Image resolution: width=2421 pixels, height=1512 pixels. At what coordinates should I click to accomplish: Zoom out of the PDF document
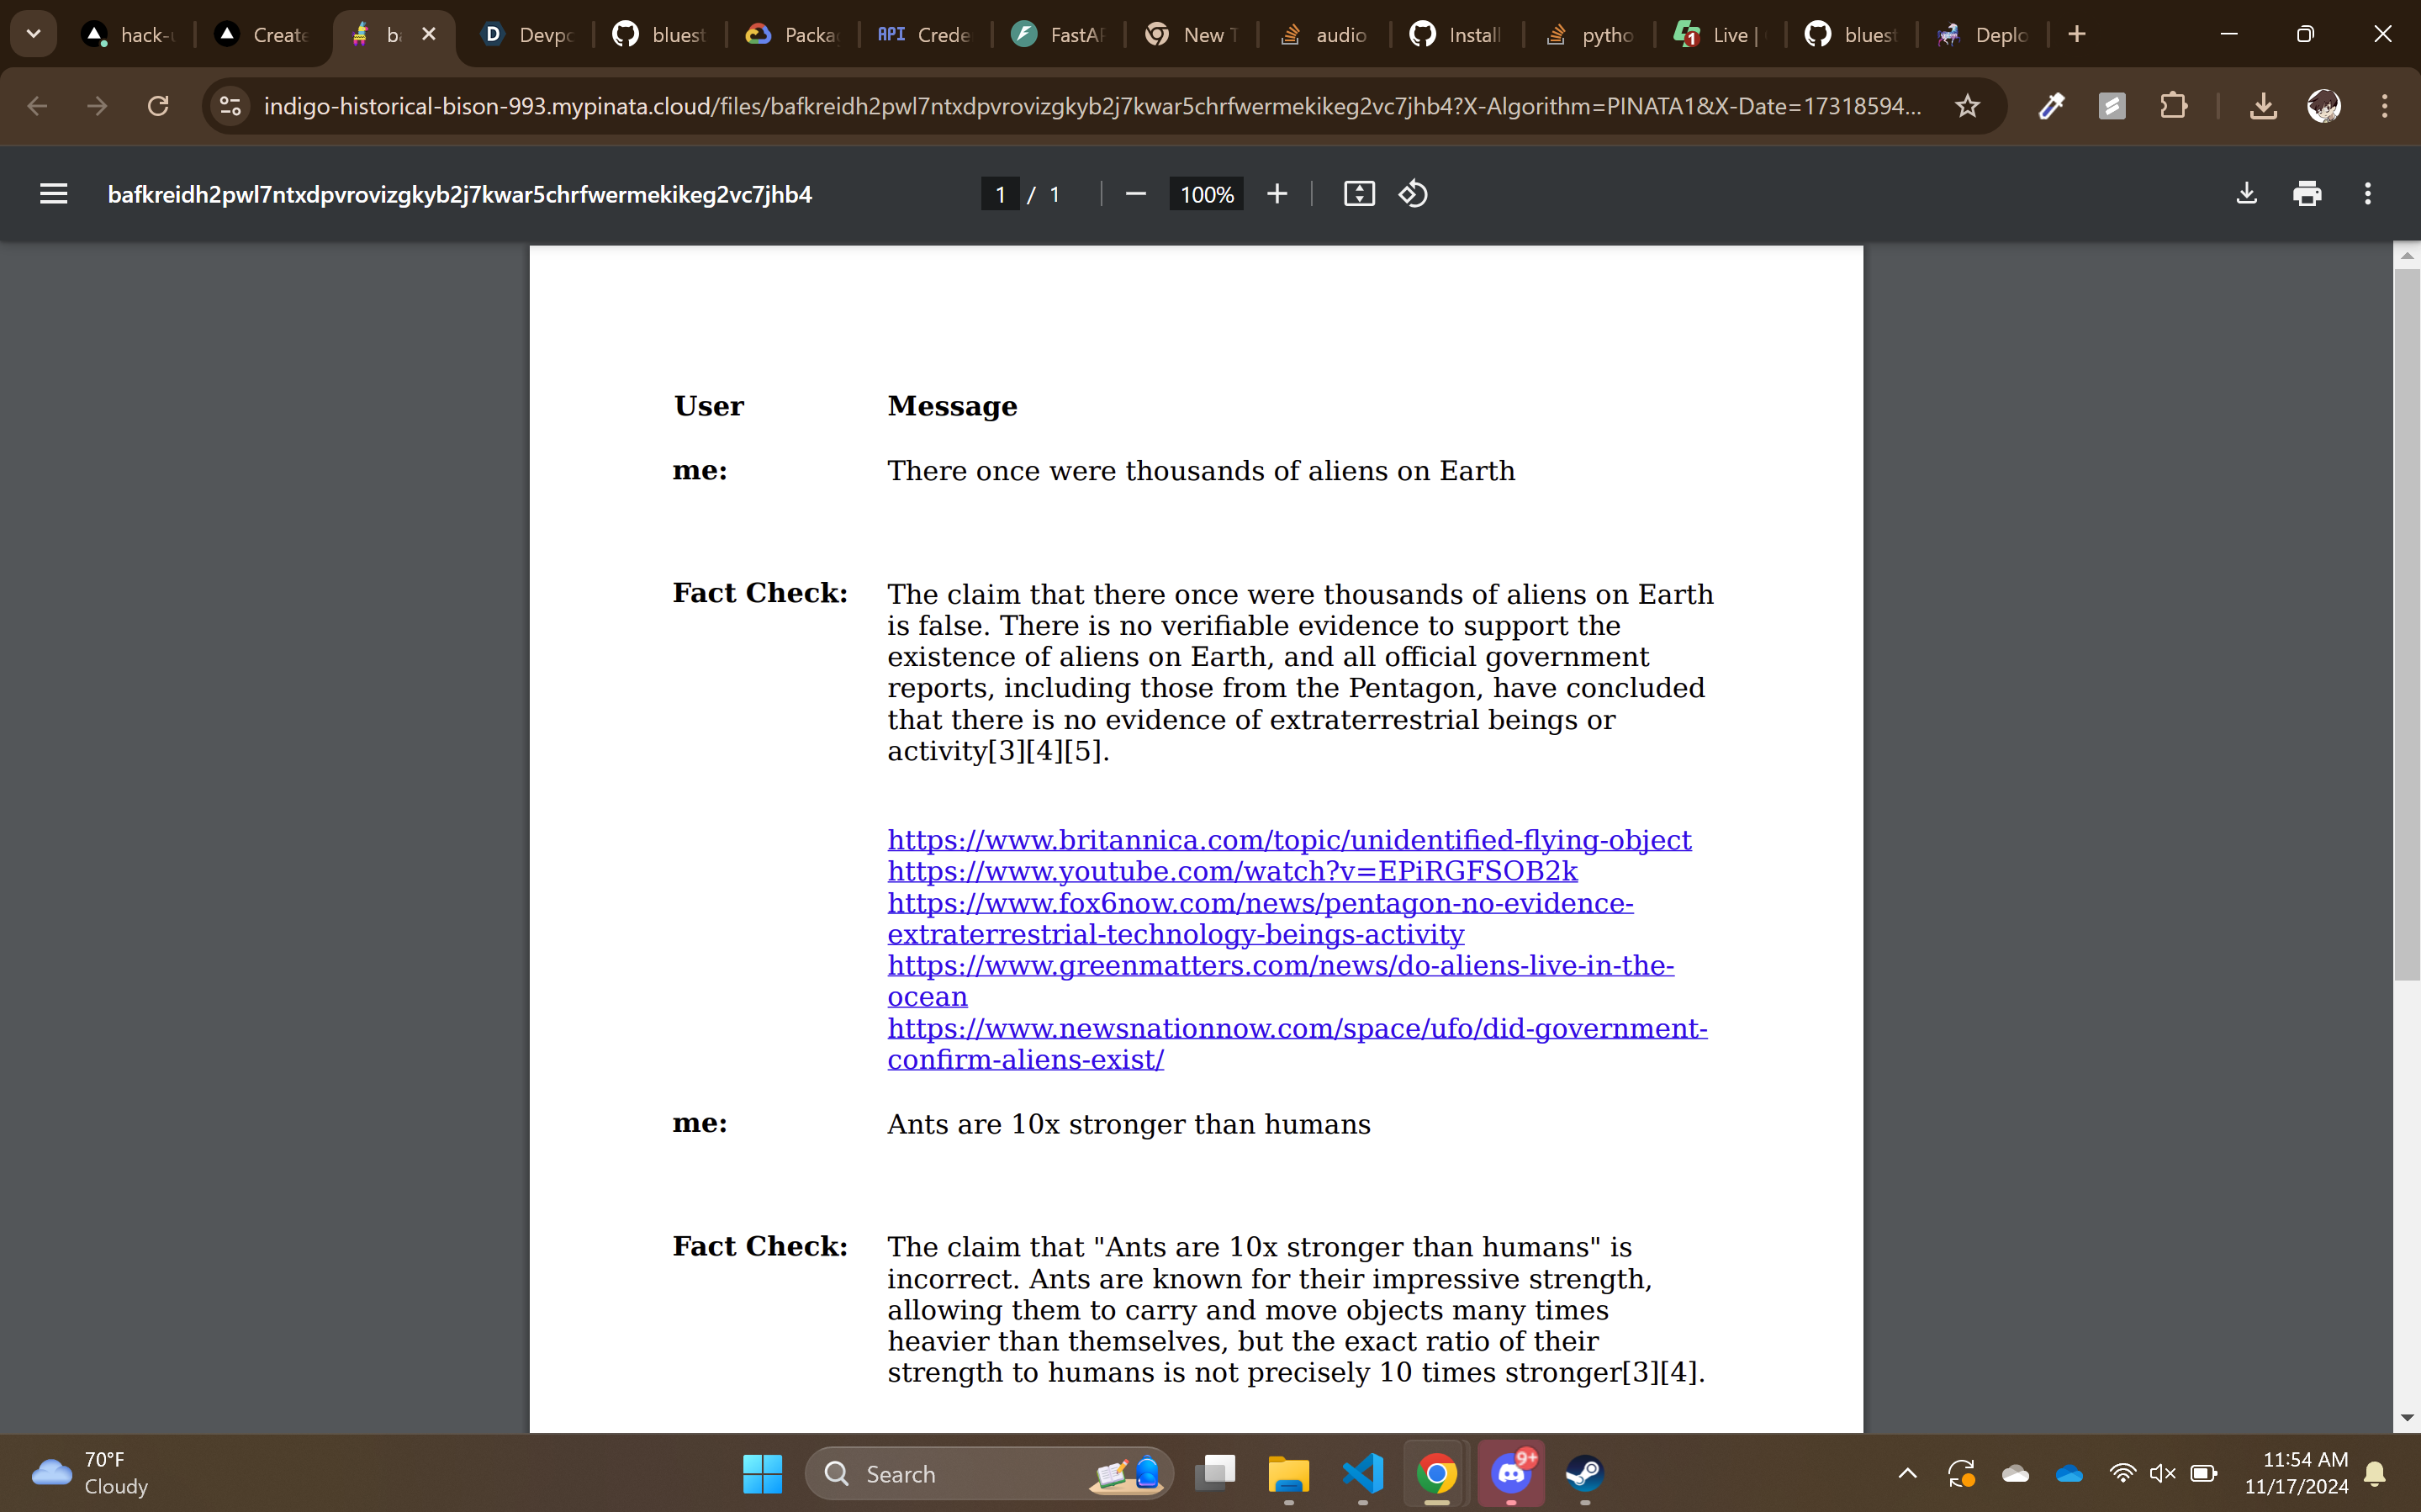(1135, 194)
